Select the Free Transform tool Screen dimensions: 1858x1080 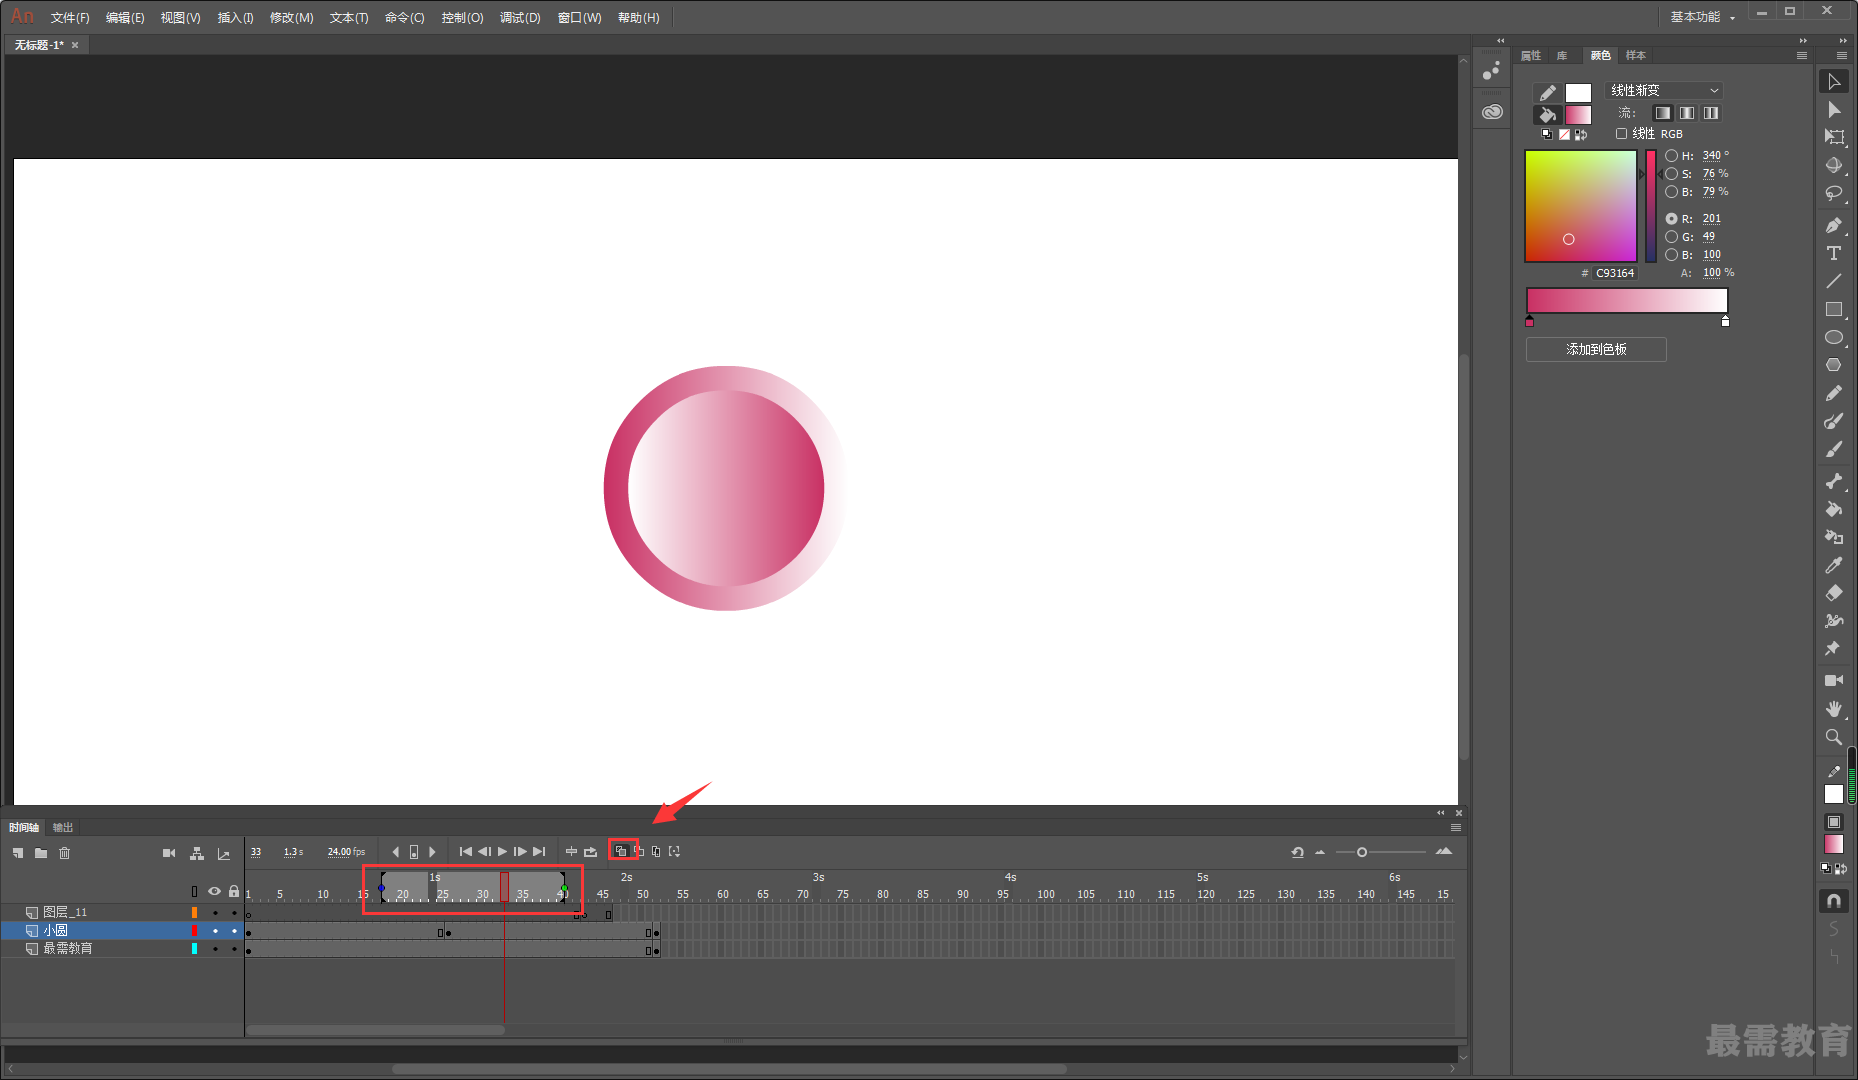coord(1834,137)
